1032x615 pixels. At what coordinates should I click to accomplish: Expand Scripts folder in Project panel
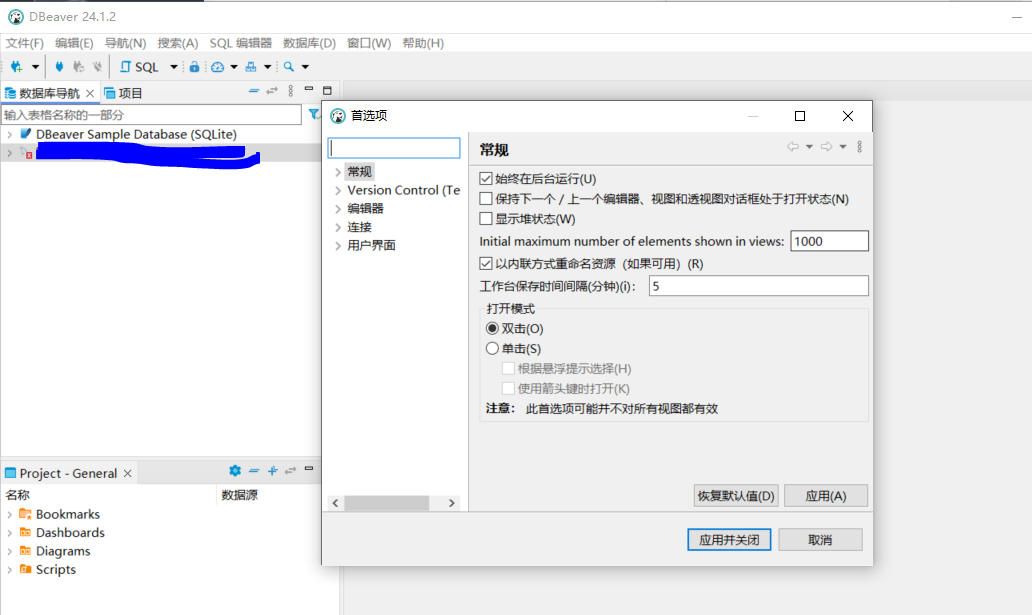[x=9, y=570]
